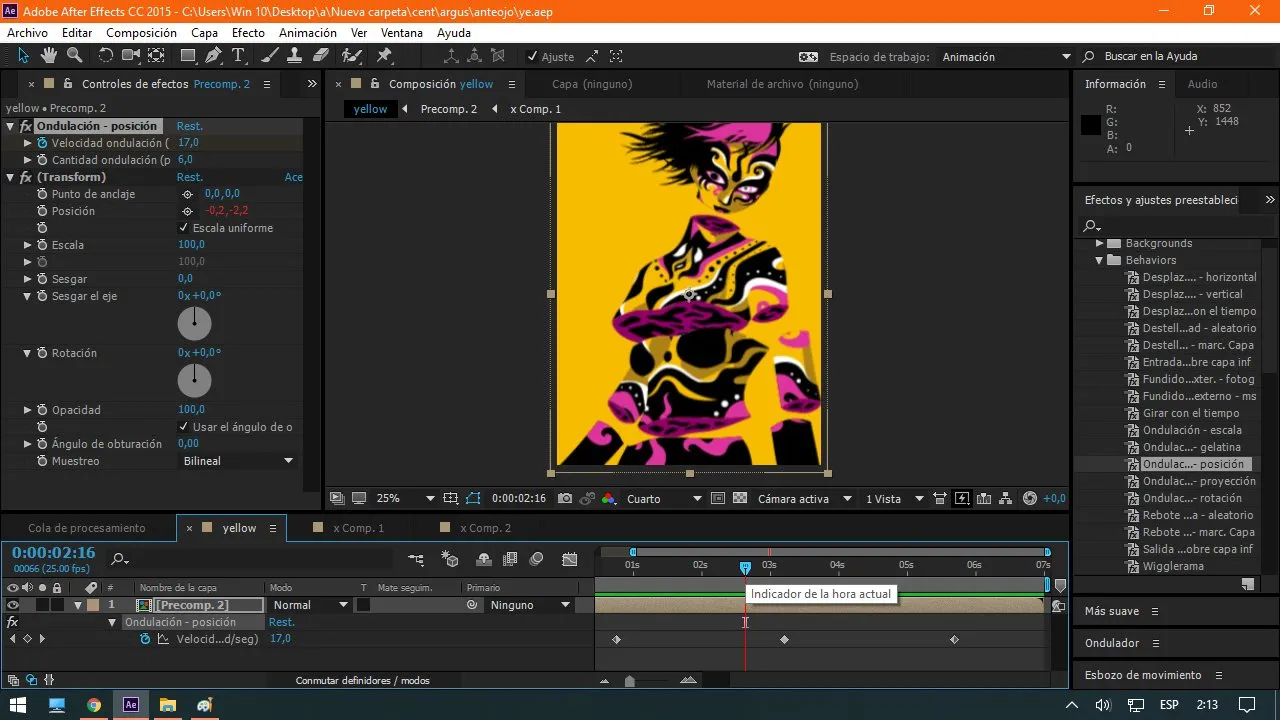Toggle stopwatch for Velocidad ondulación
The image size is (1280, 720).
pyautogui.click(x=42, y=143)
